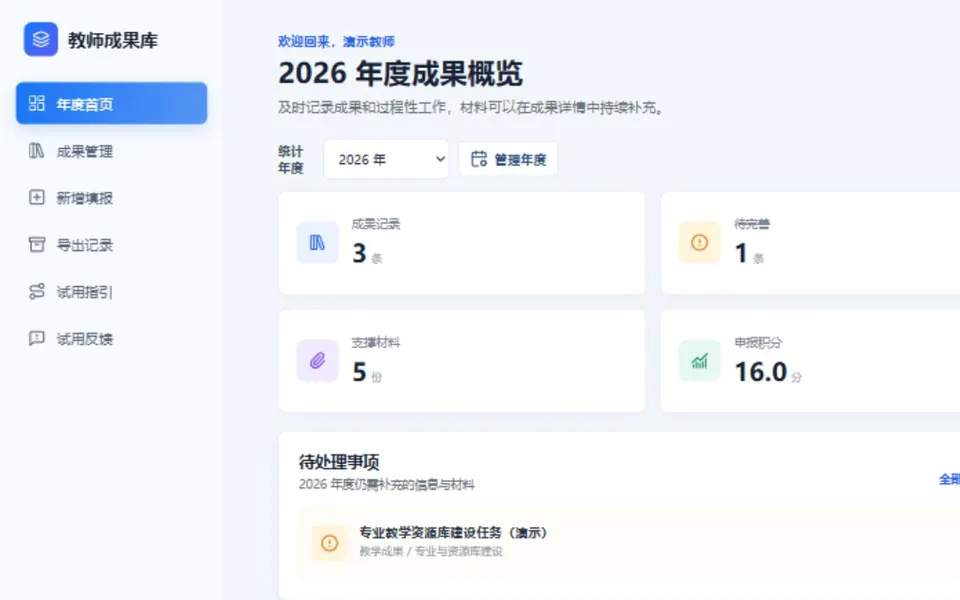960x600 pixels.
Task: Click the 申报积分 chart icon
Action: [x=699, y=361]
